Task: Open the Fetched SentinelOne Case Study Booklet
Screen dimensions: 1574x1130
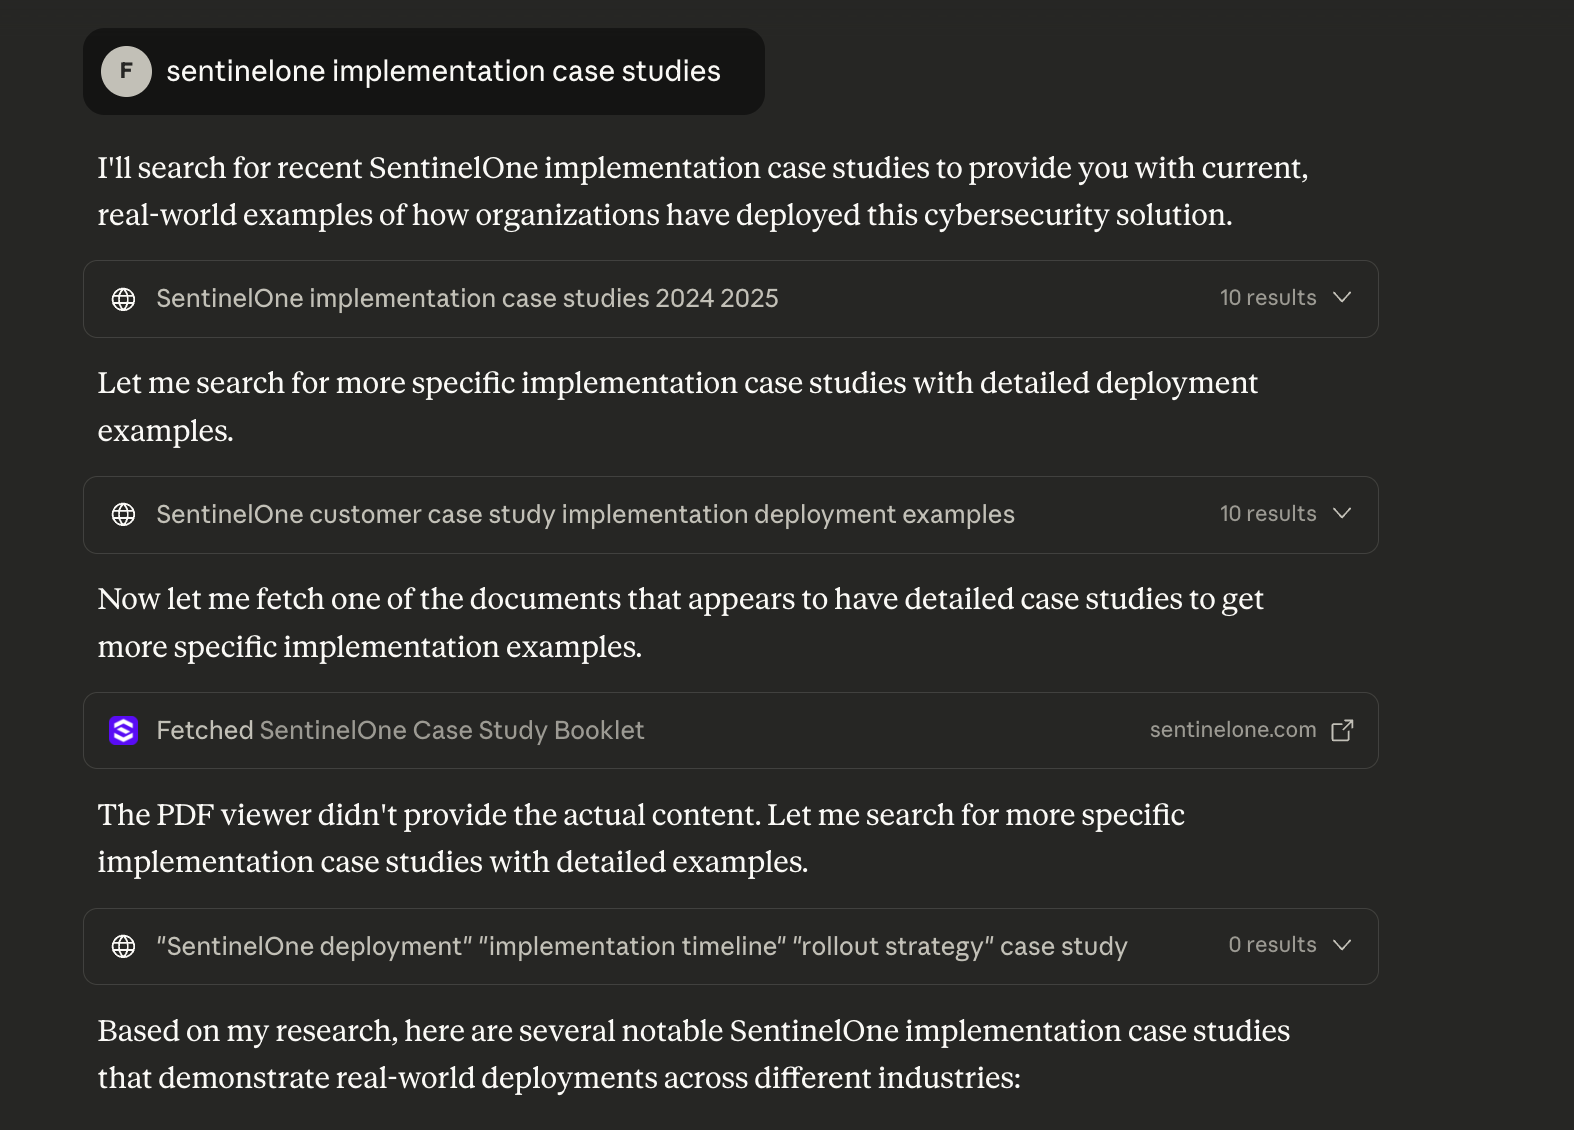Action: pyautogui.click(x=400, y=731)
